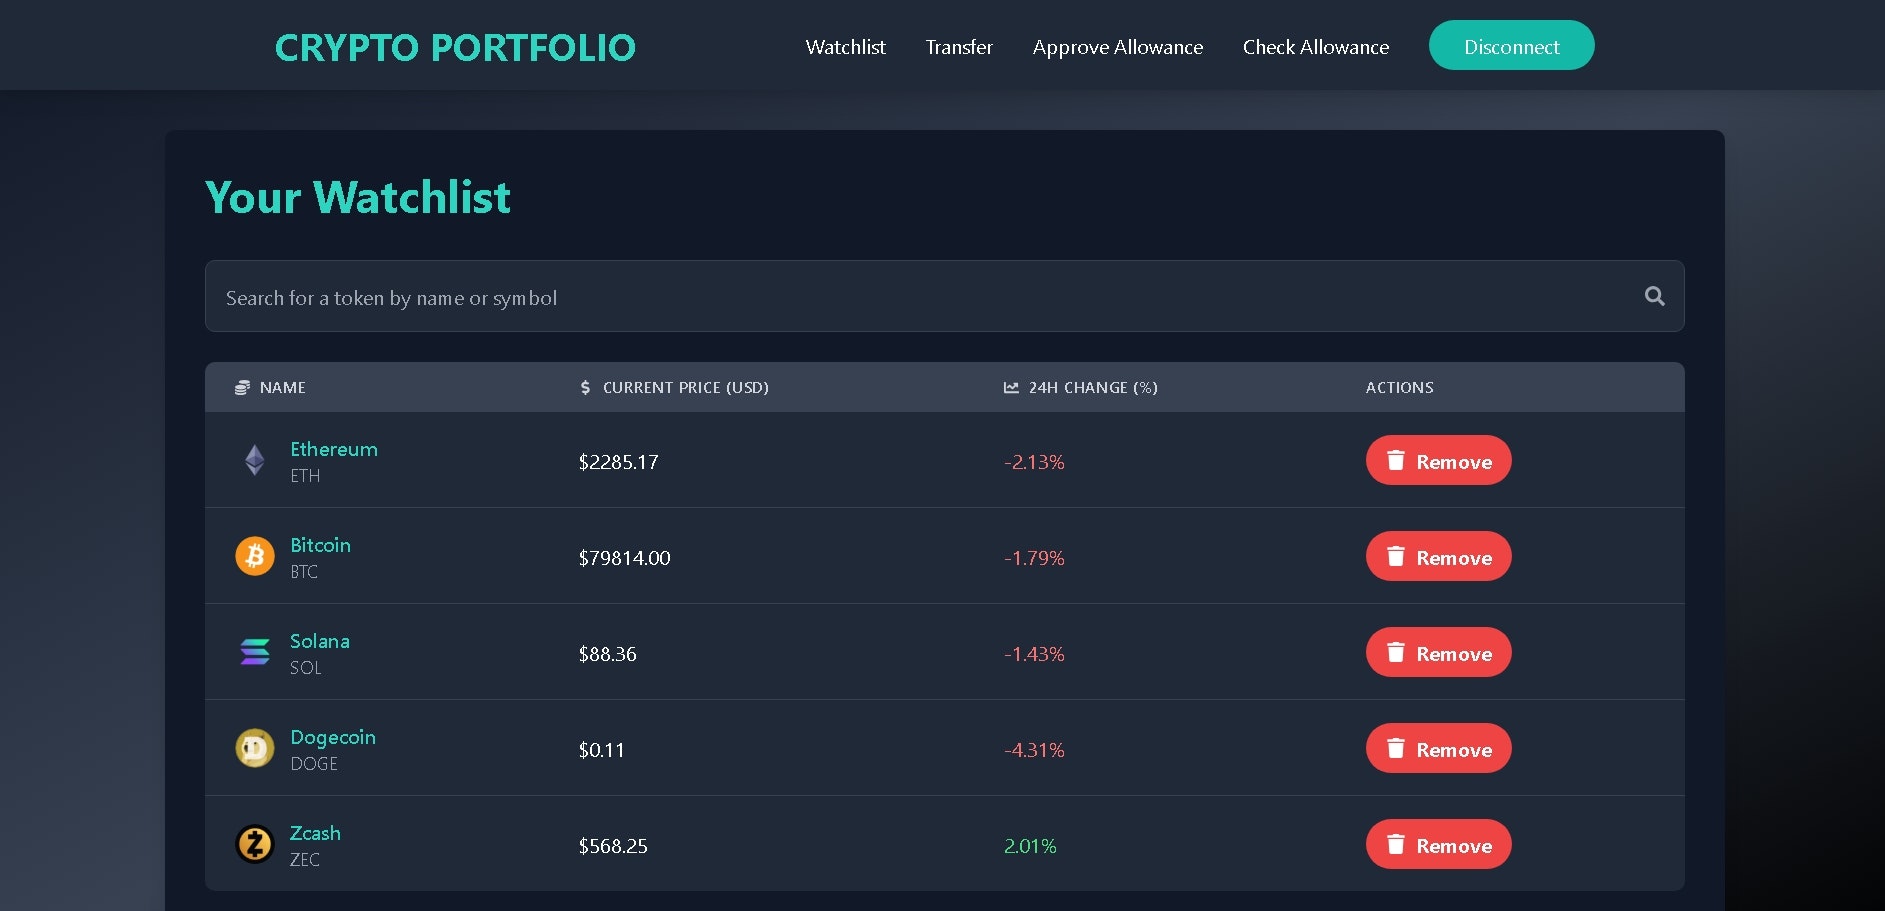Click coins icon in NAME column header
The height and width of the screenshot is (911, 1885).
click(x=242, y=387)
